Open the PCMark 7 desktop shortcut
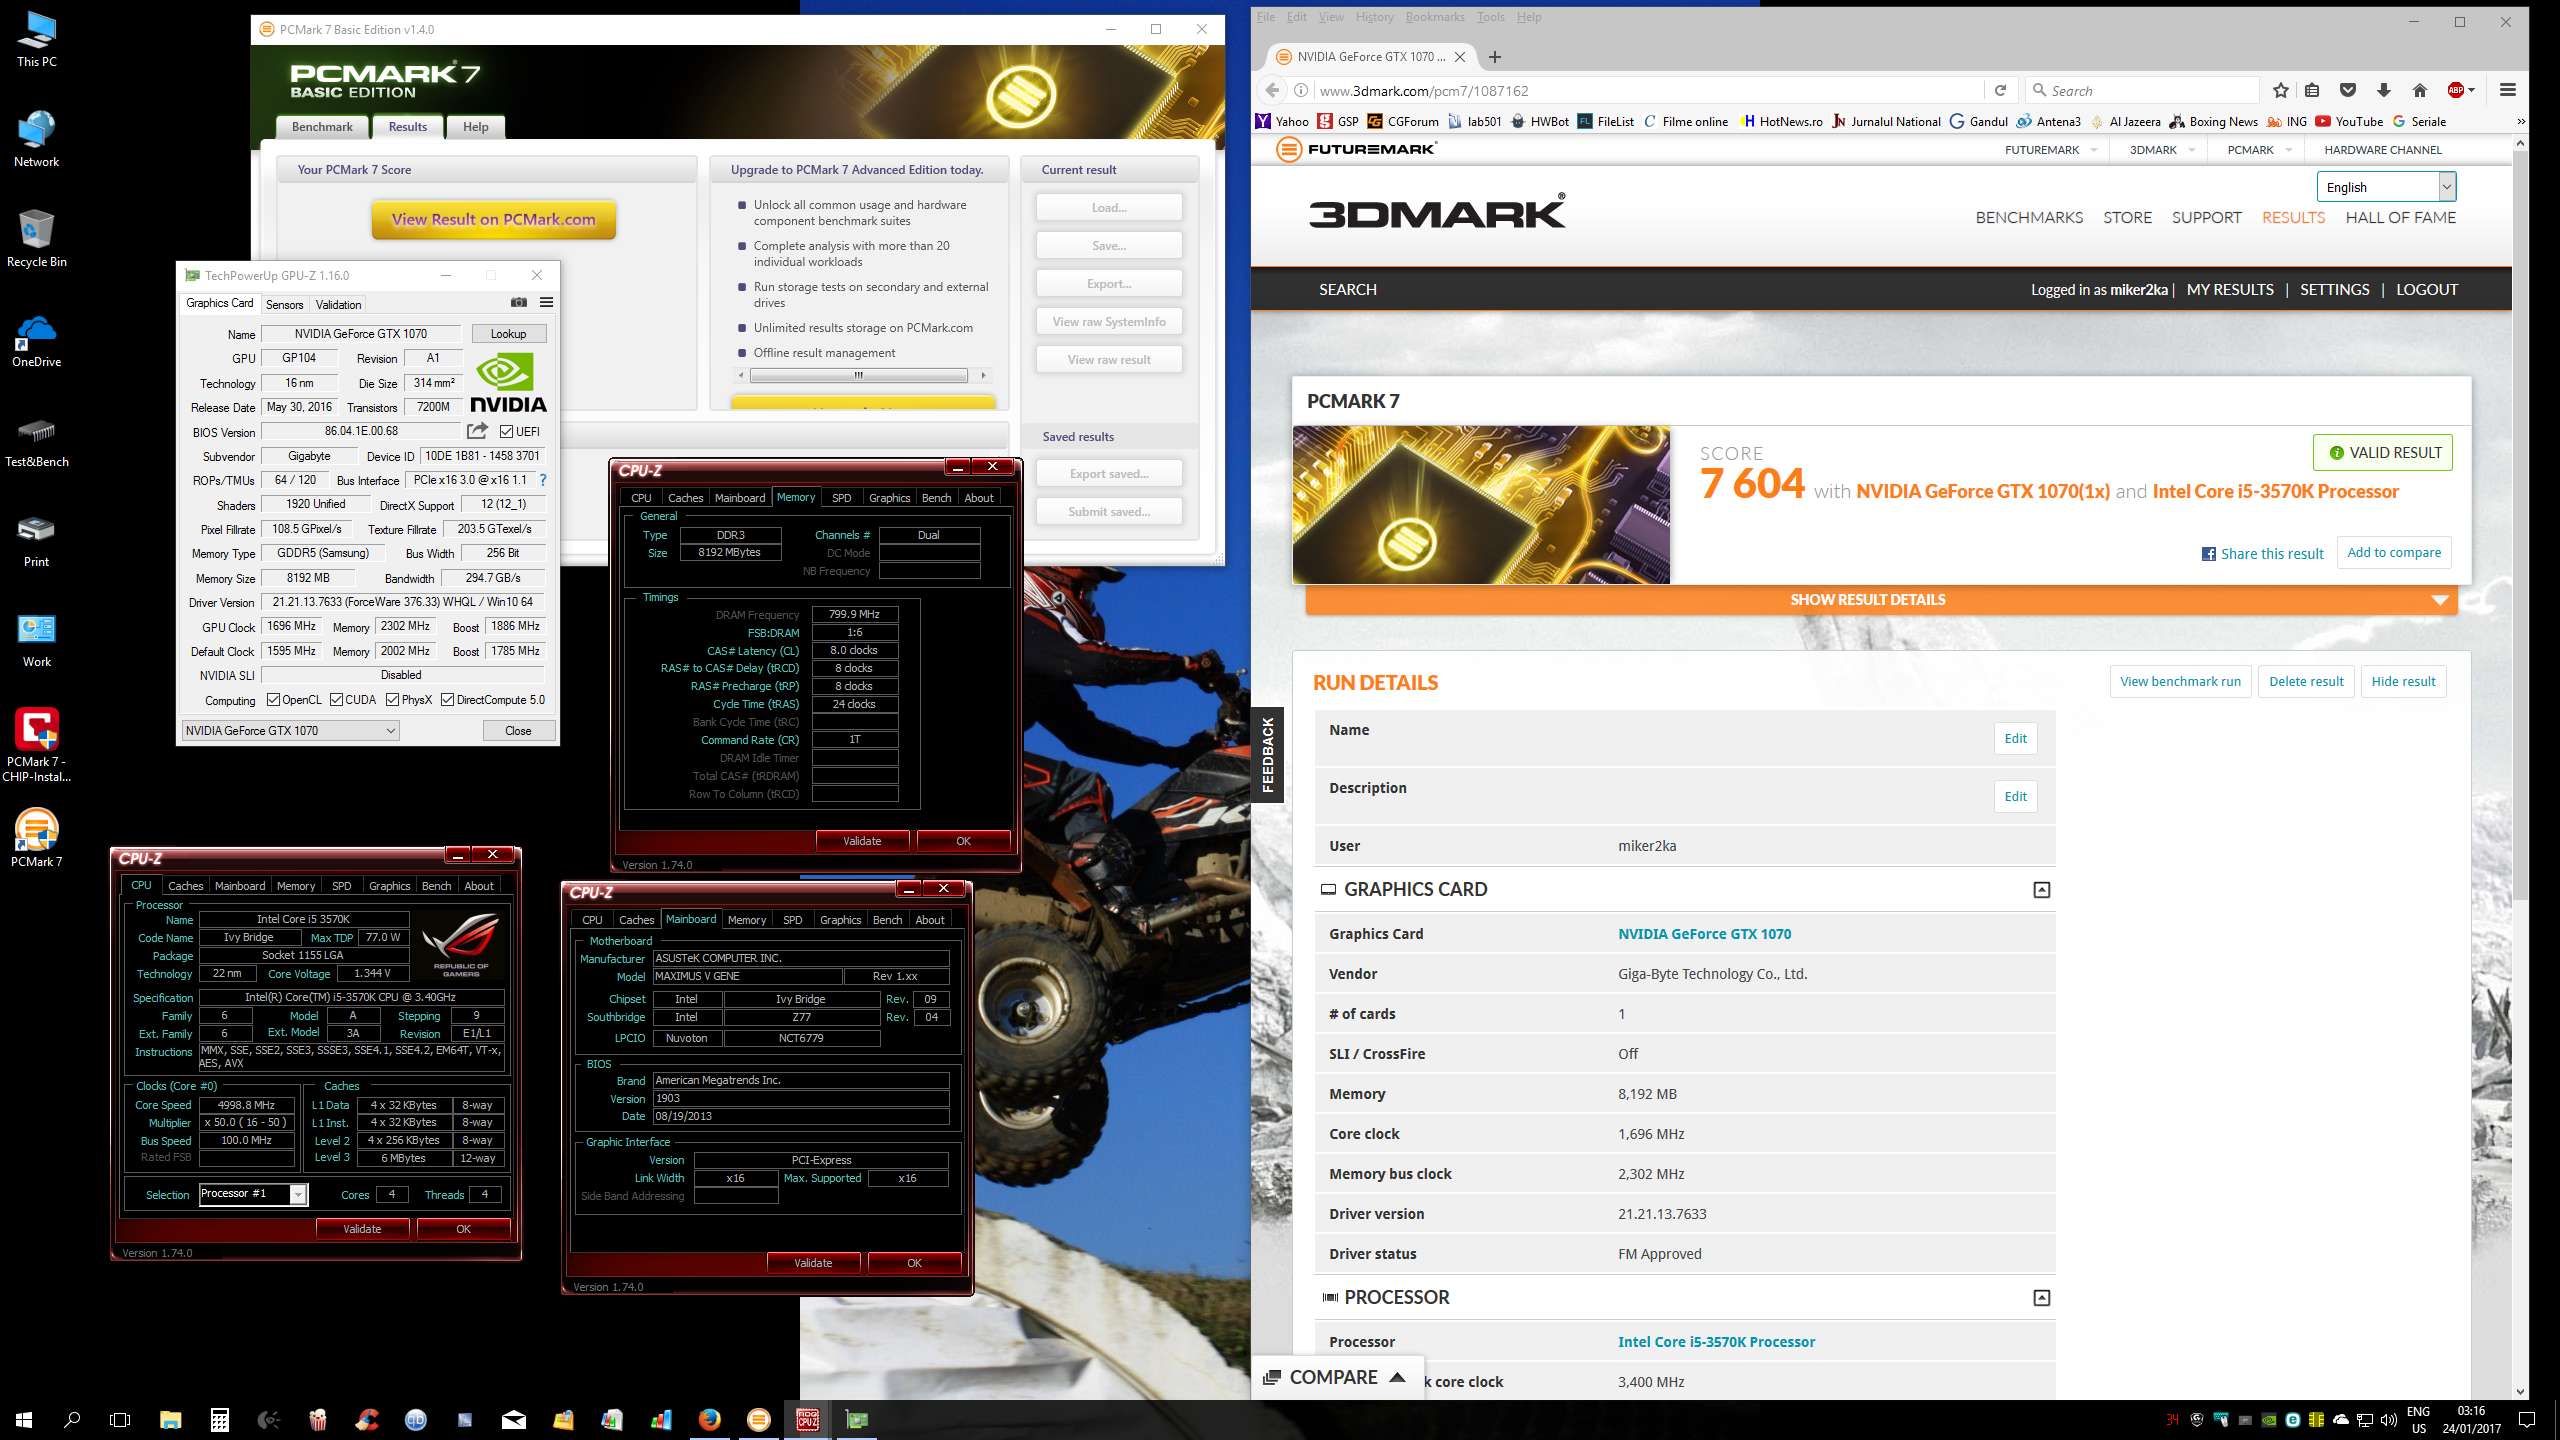The height and width of the screenshot is (1440, 2560). coord(37,838)
